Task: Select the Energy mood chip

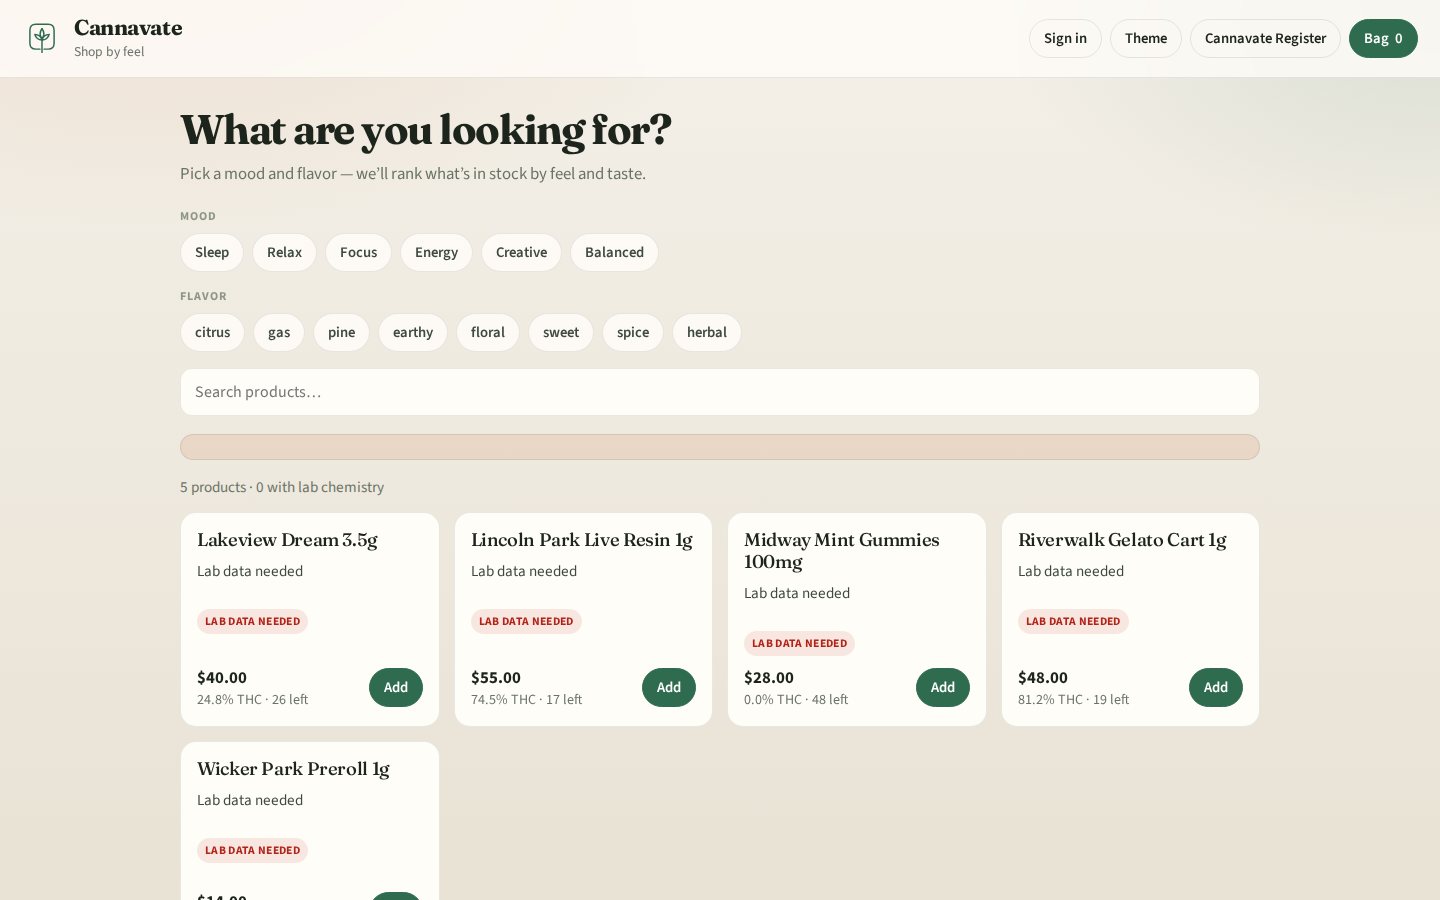Action: coord(436,252)
